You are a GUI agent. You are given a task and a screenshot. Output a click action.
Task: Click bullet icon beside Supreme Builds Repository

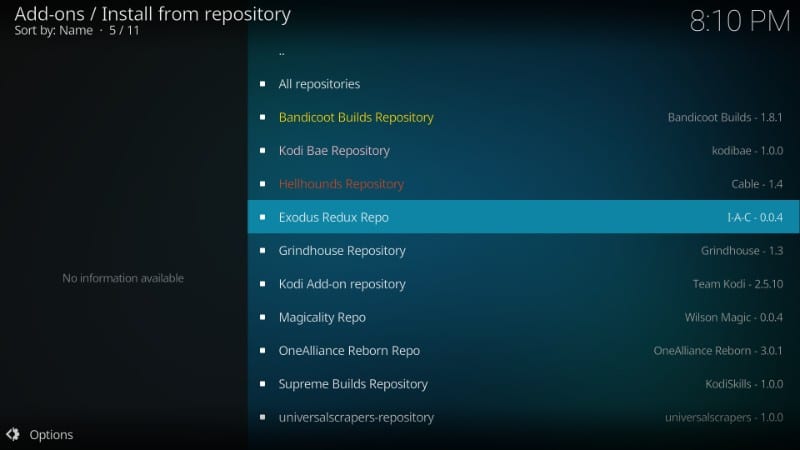[x=262, y=384]
